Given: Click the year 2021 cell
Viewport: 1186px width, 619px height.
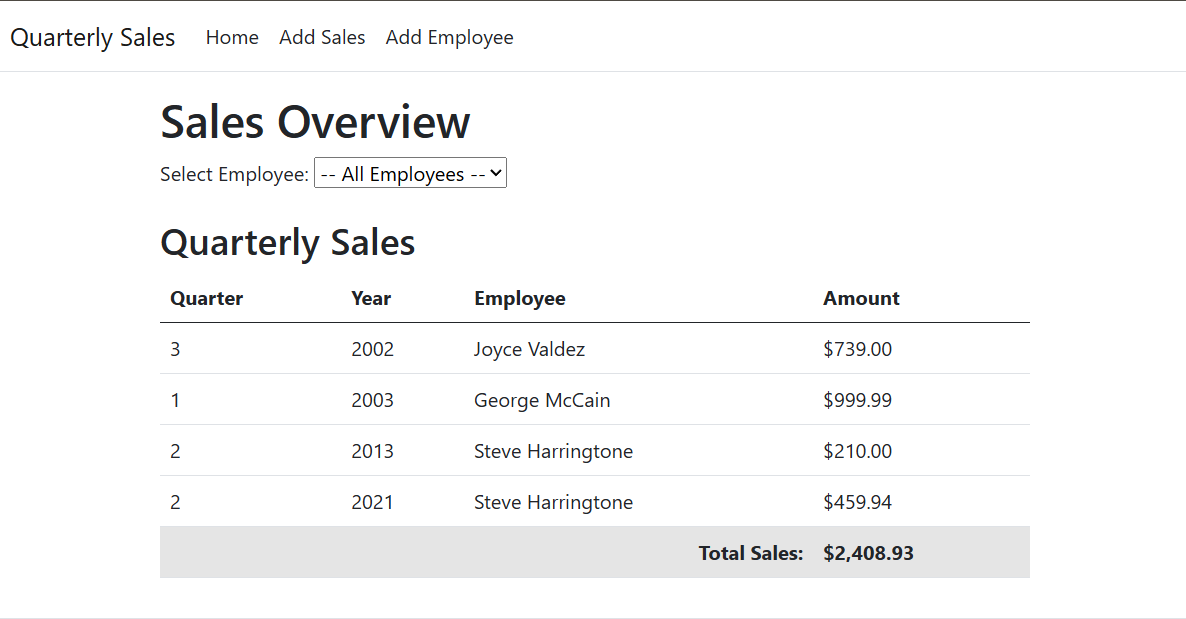Looking at the screenshot, I should click(x=372, y=502).
